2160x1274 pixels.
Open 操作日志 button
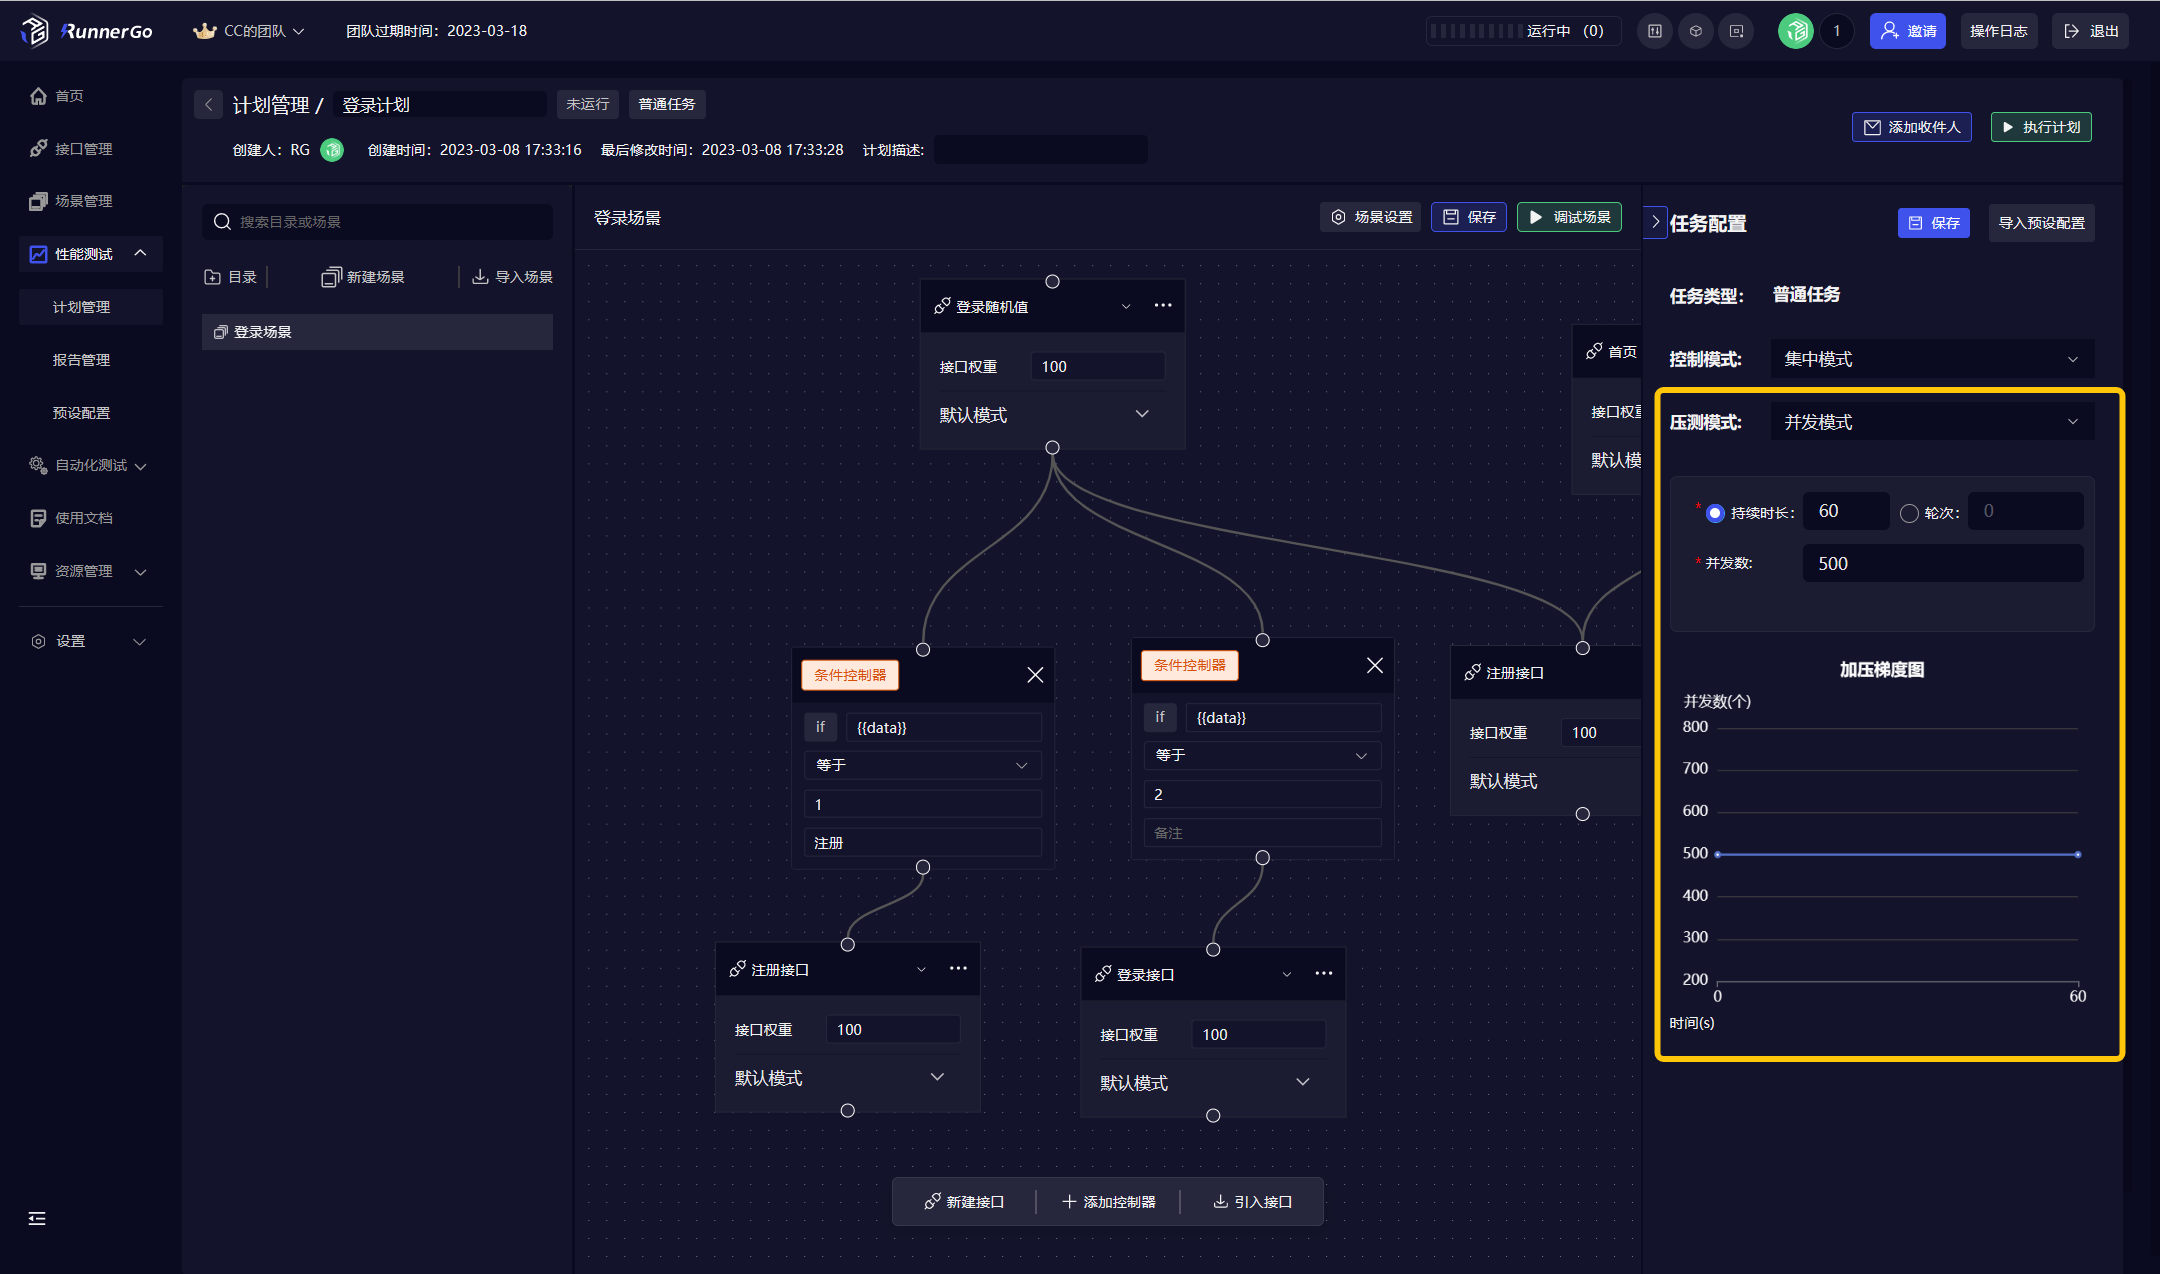tap(1998, 31)
